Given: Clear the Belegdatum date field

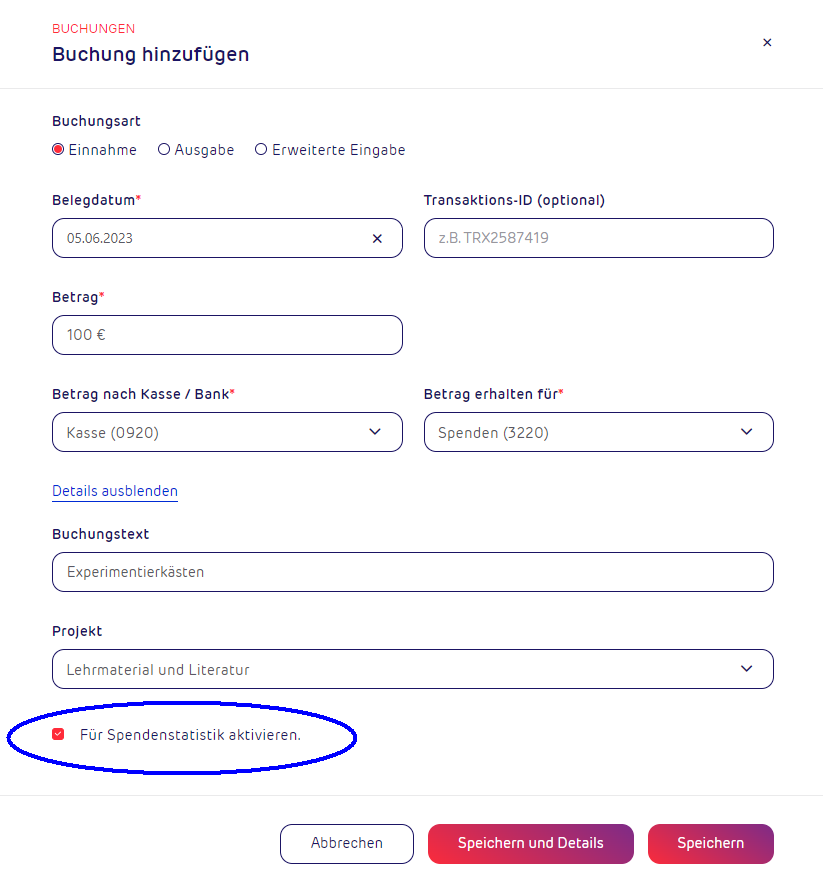Looking at the screenshot, I should (377, 239).
